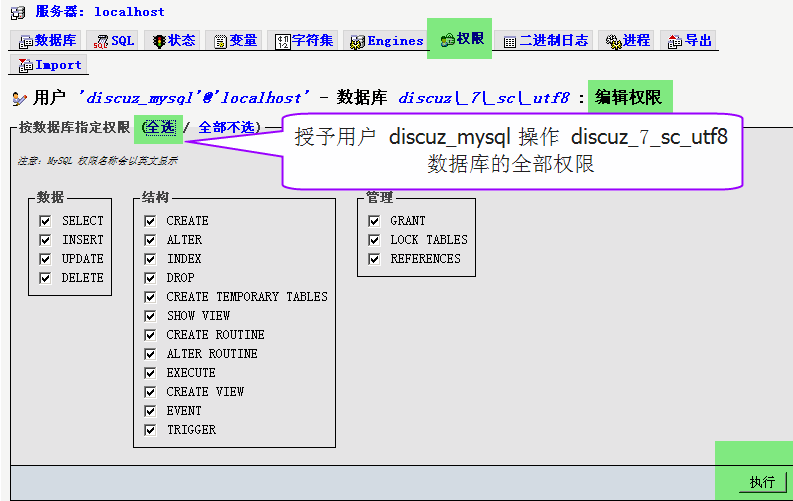
Task: Open the 数据库 tab icon
Action: (26, 41)
